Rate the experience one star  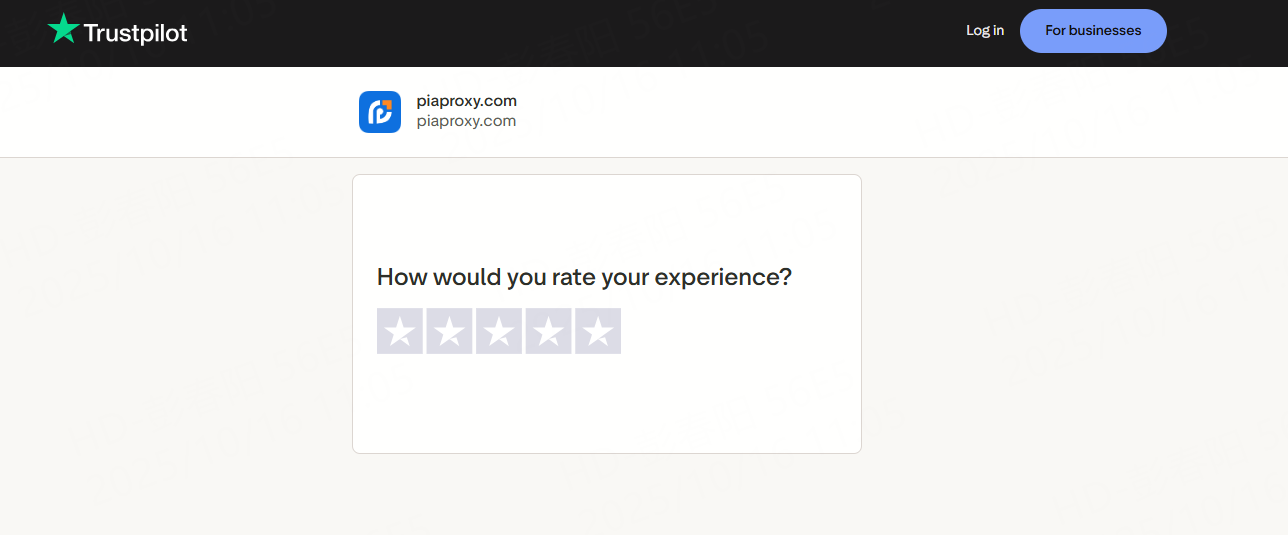point(400,331)
